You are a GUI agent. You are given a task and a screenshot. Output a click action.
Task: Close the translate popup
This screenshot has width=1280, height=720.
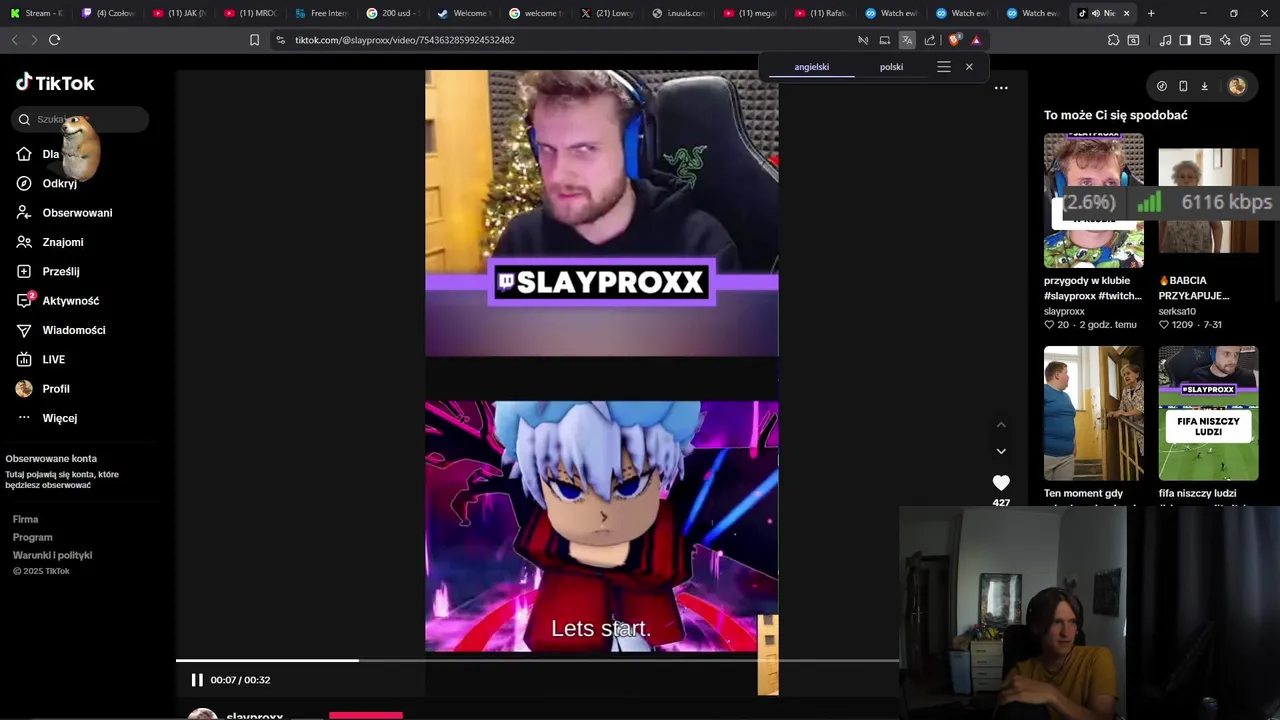[969, 67]
